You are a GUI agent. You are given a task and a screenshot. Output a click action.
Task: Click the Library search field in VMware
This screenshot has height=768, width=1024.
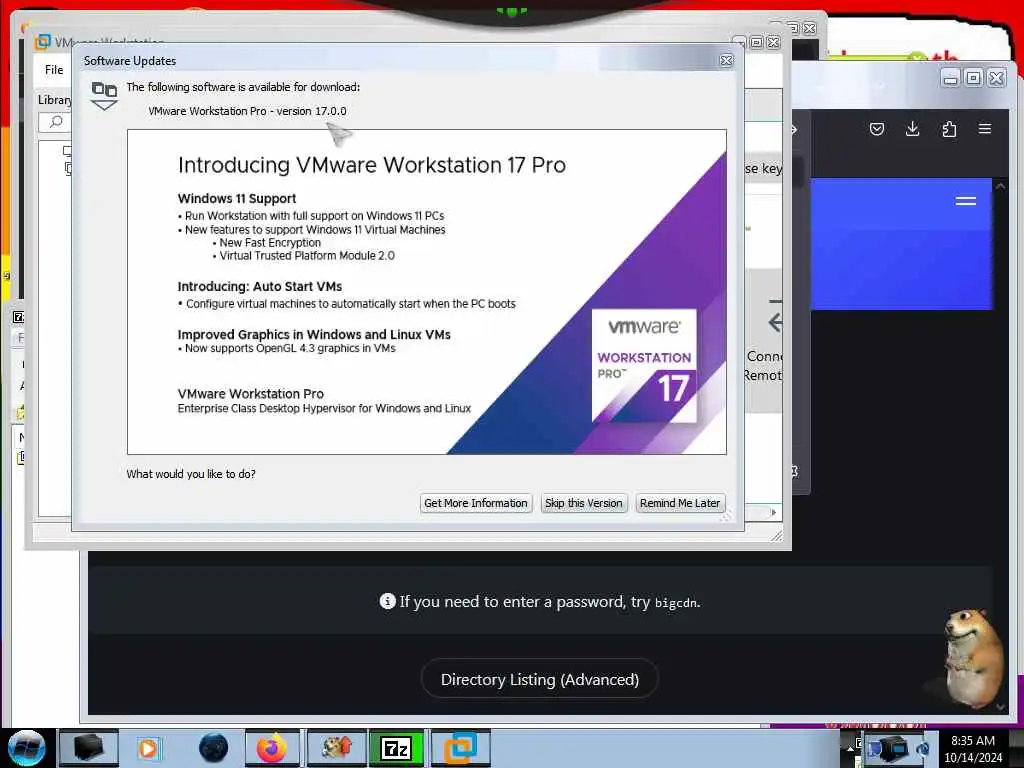(55, 122)
